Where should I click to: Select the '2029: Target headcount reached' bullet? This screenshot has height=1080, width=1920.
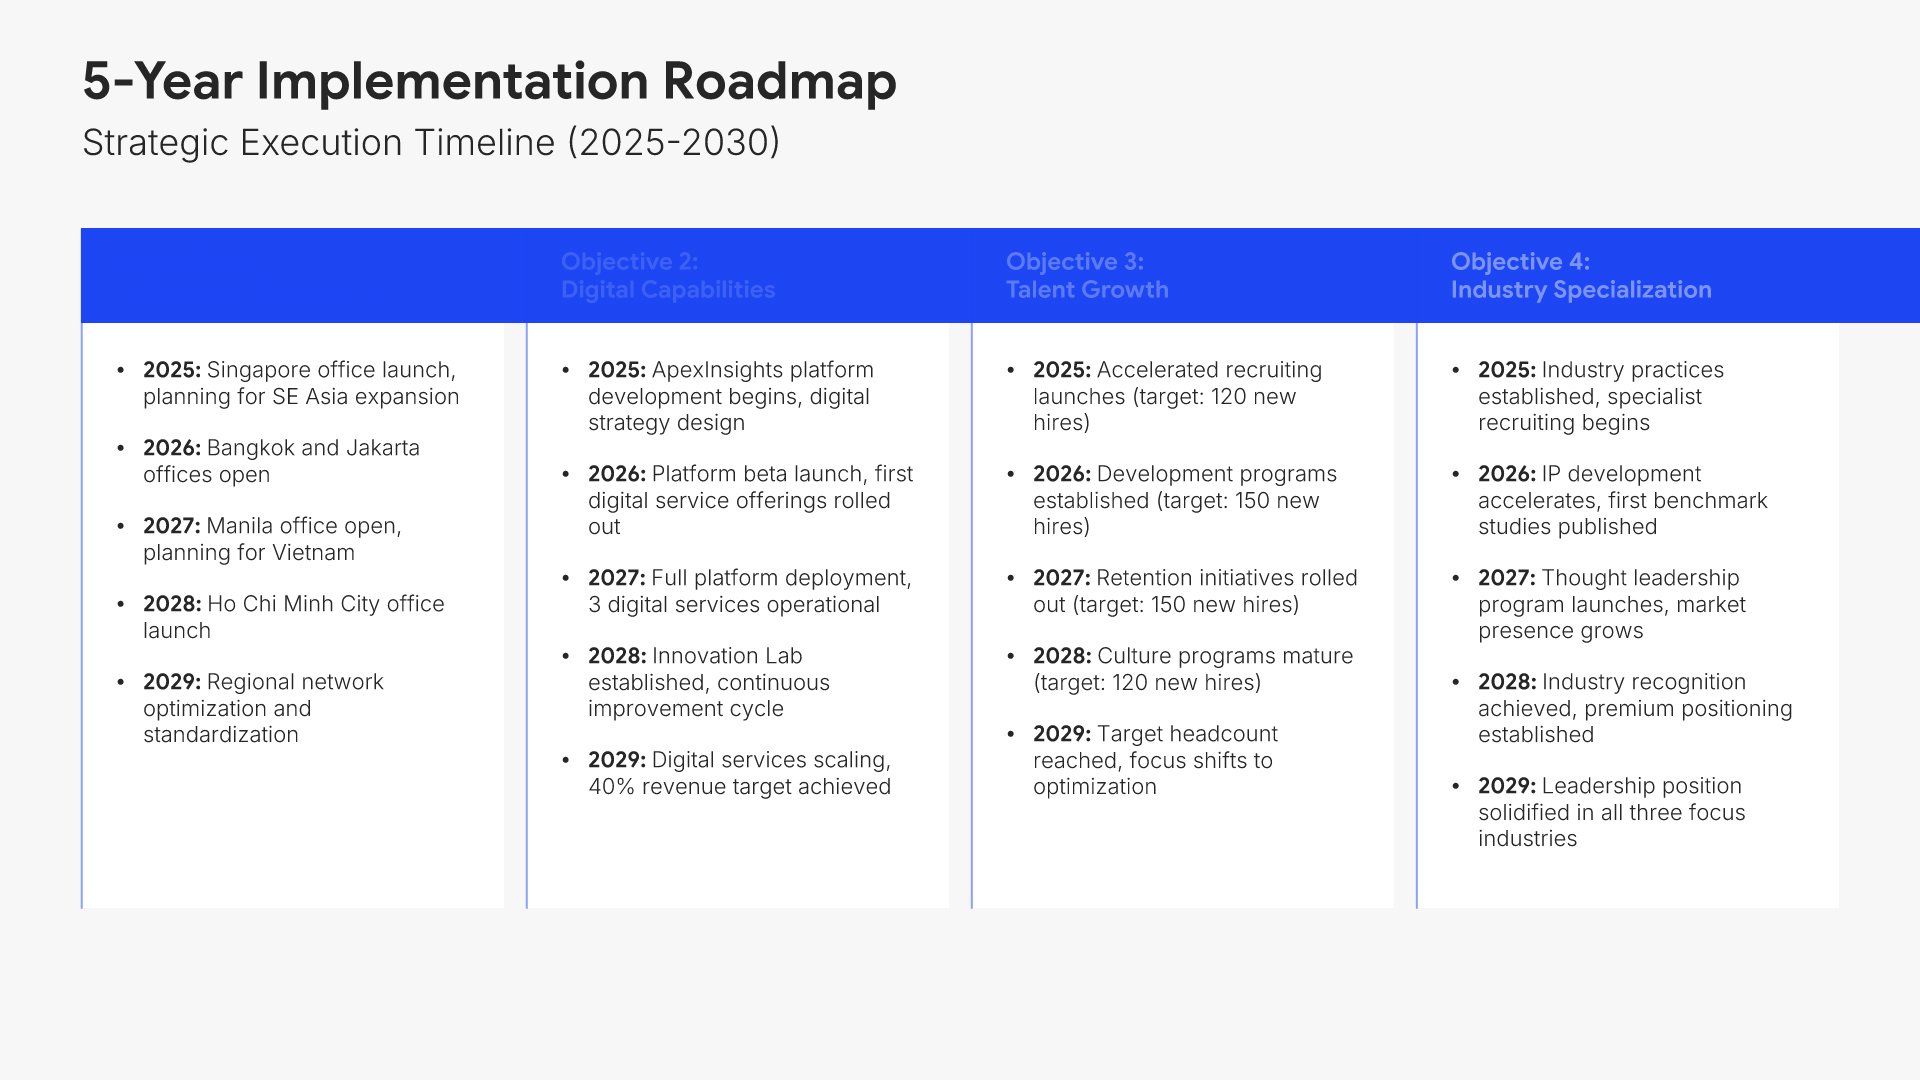(x=1154, y=760)
